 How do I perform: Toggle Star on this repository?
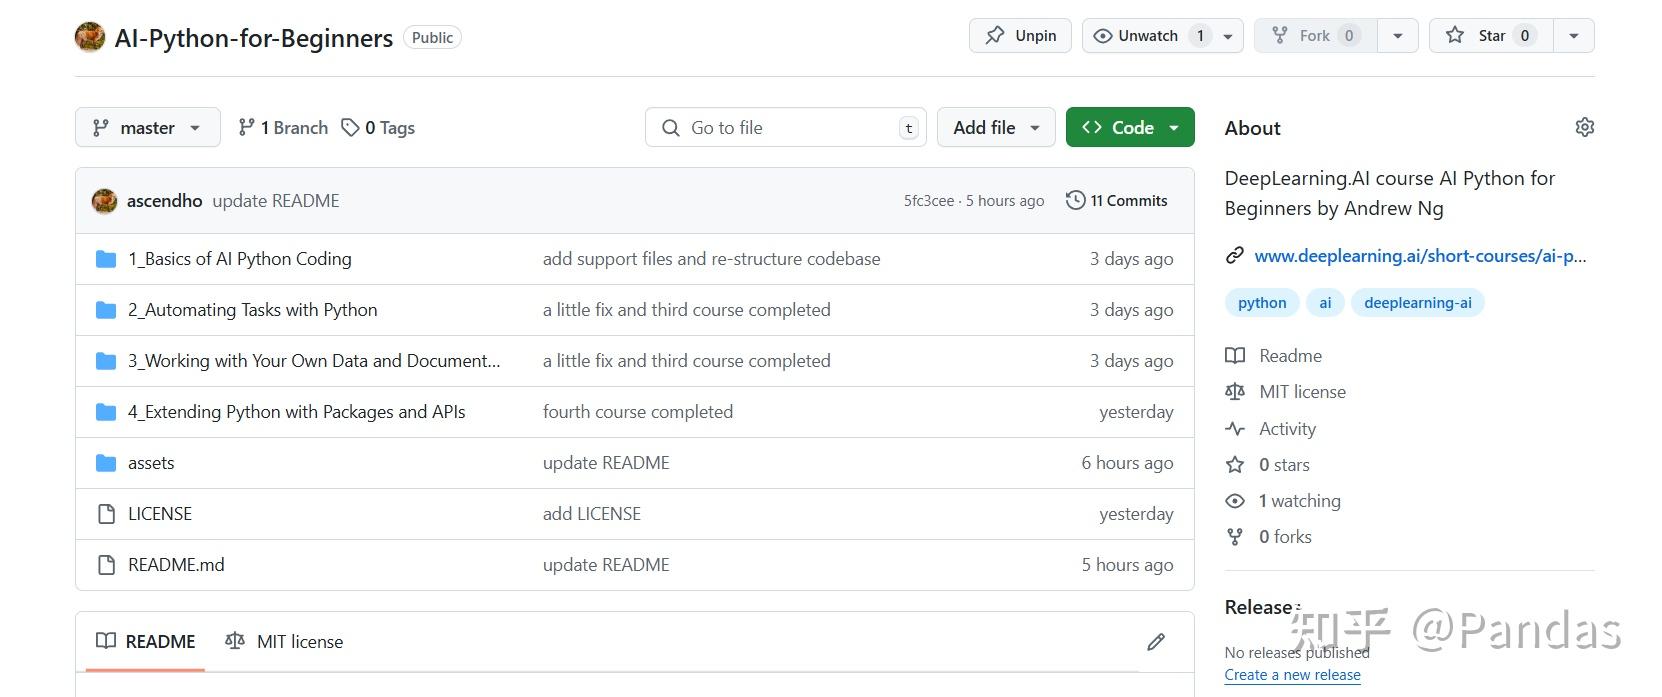click(x=1491, y=36)
